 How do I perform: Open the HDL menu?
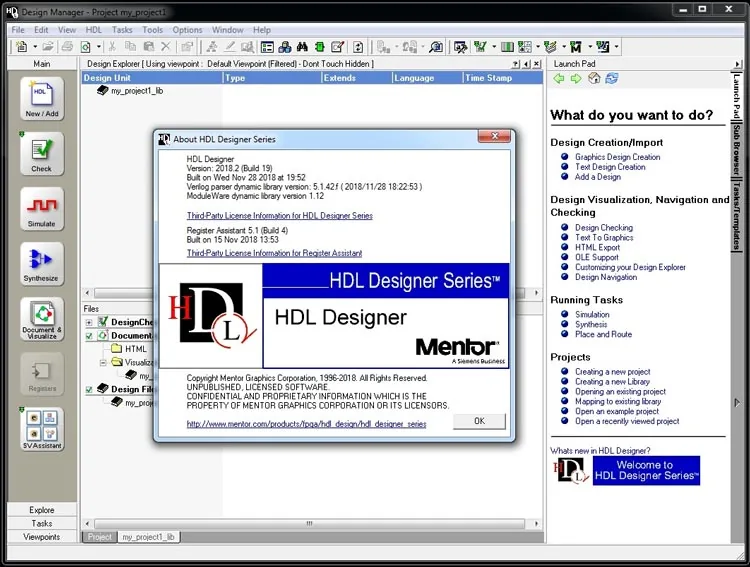pos(94,30)
